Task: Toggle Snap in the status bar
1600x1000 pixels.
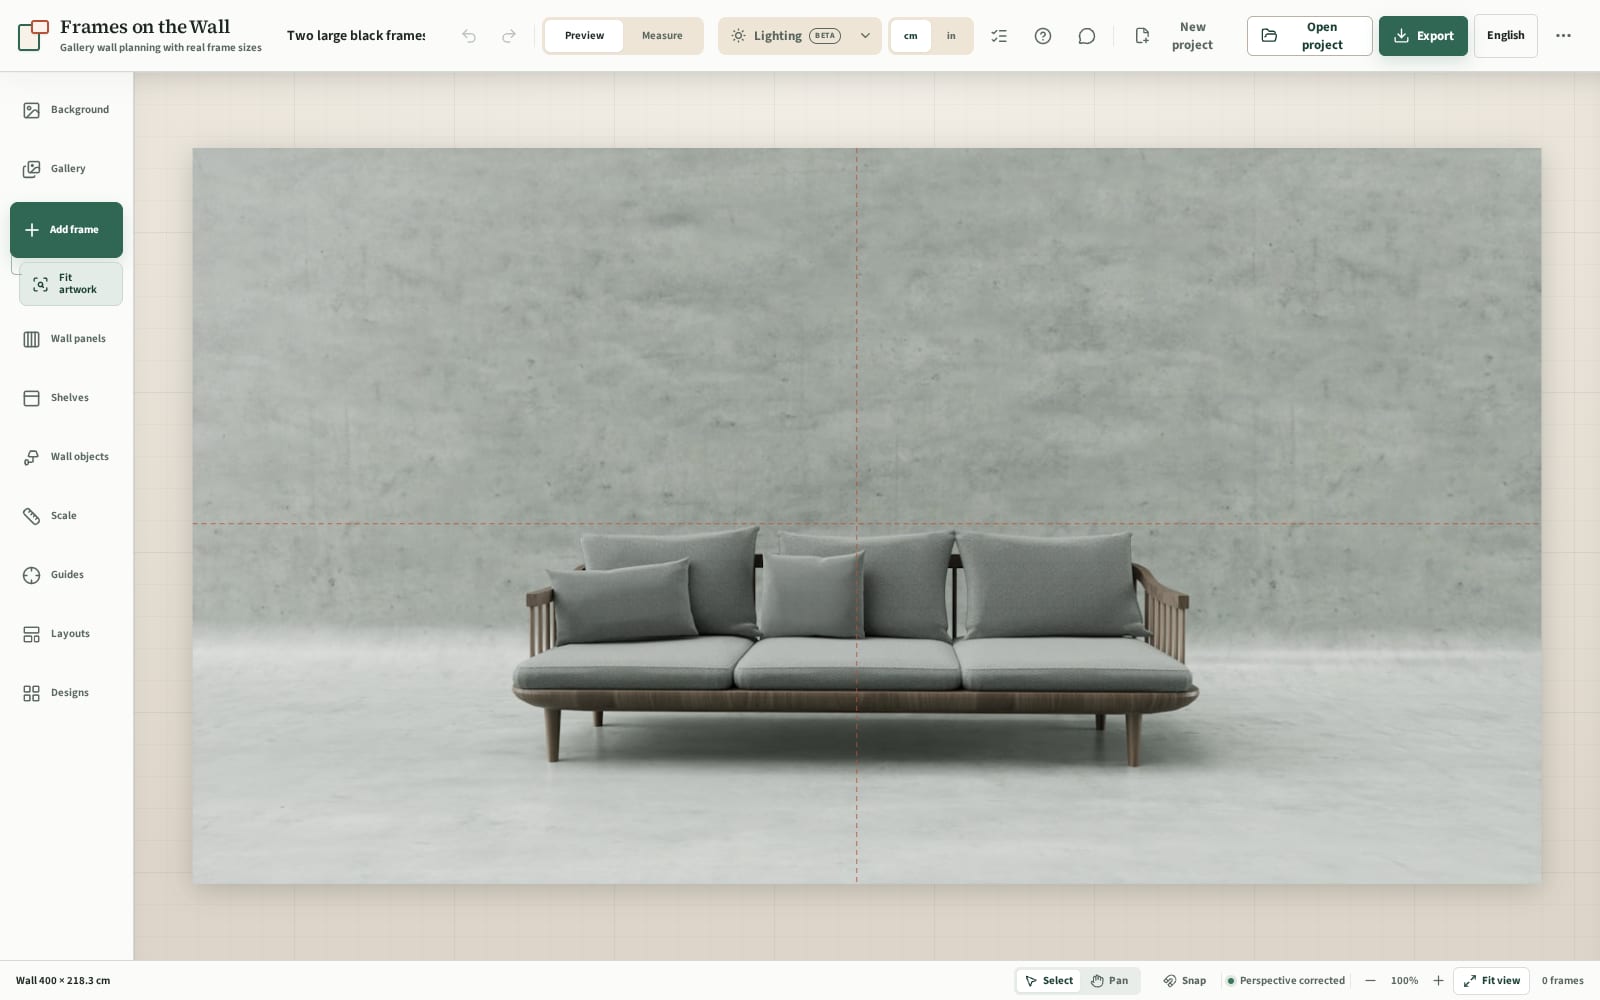Action: [1185, 981]
